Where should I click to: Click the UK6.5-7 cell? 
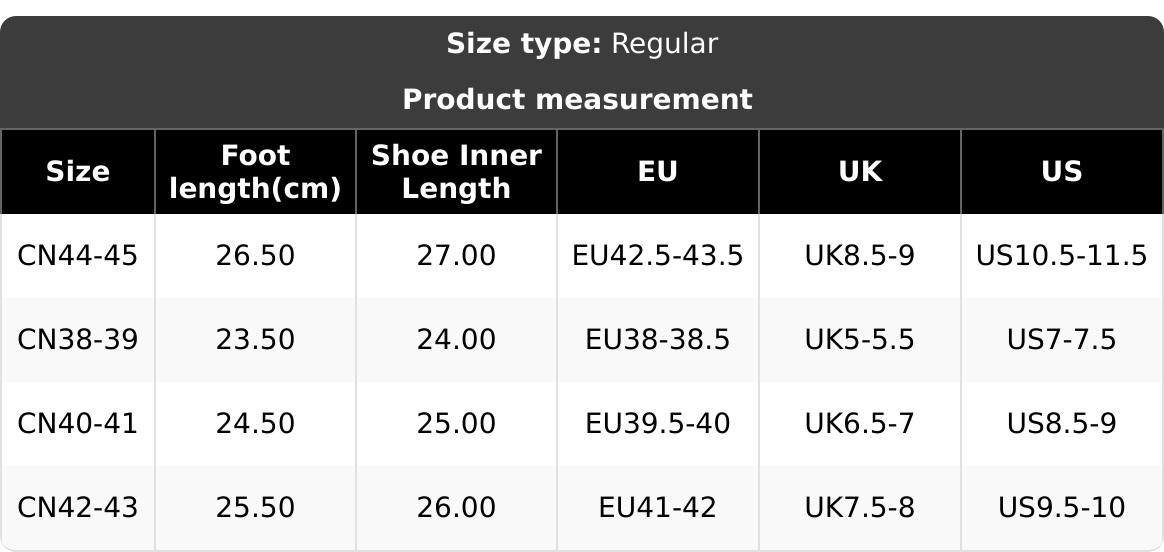coord(860,424)
